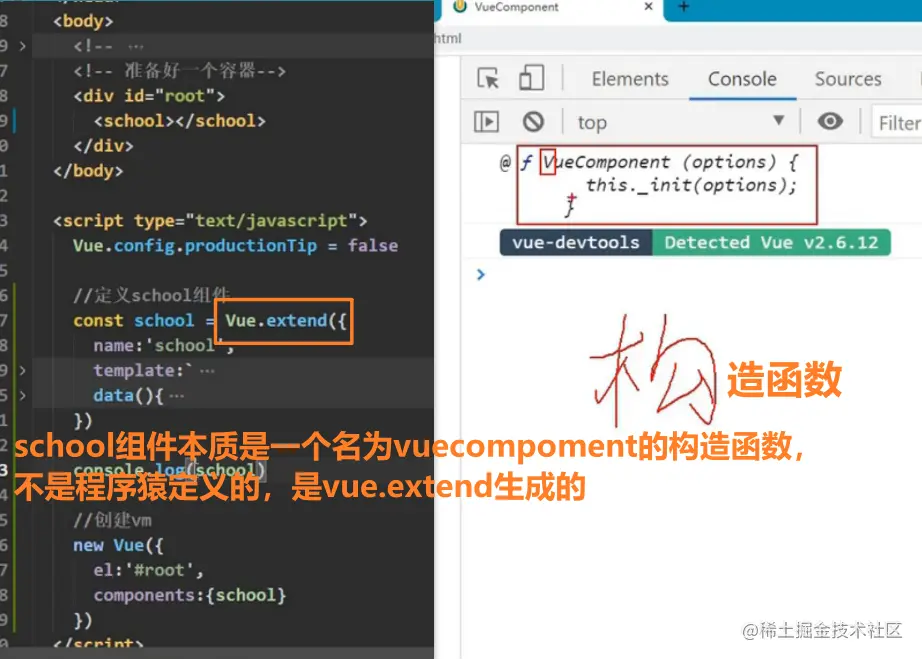922x660 pixels.
Task: Click the opening <body> tag
Action: pos(83,21)
